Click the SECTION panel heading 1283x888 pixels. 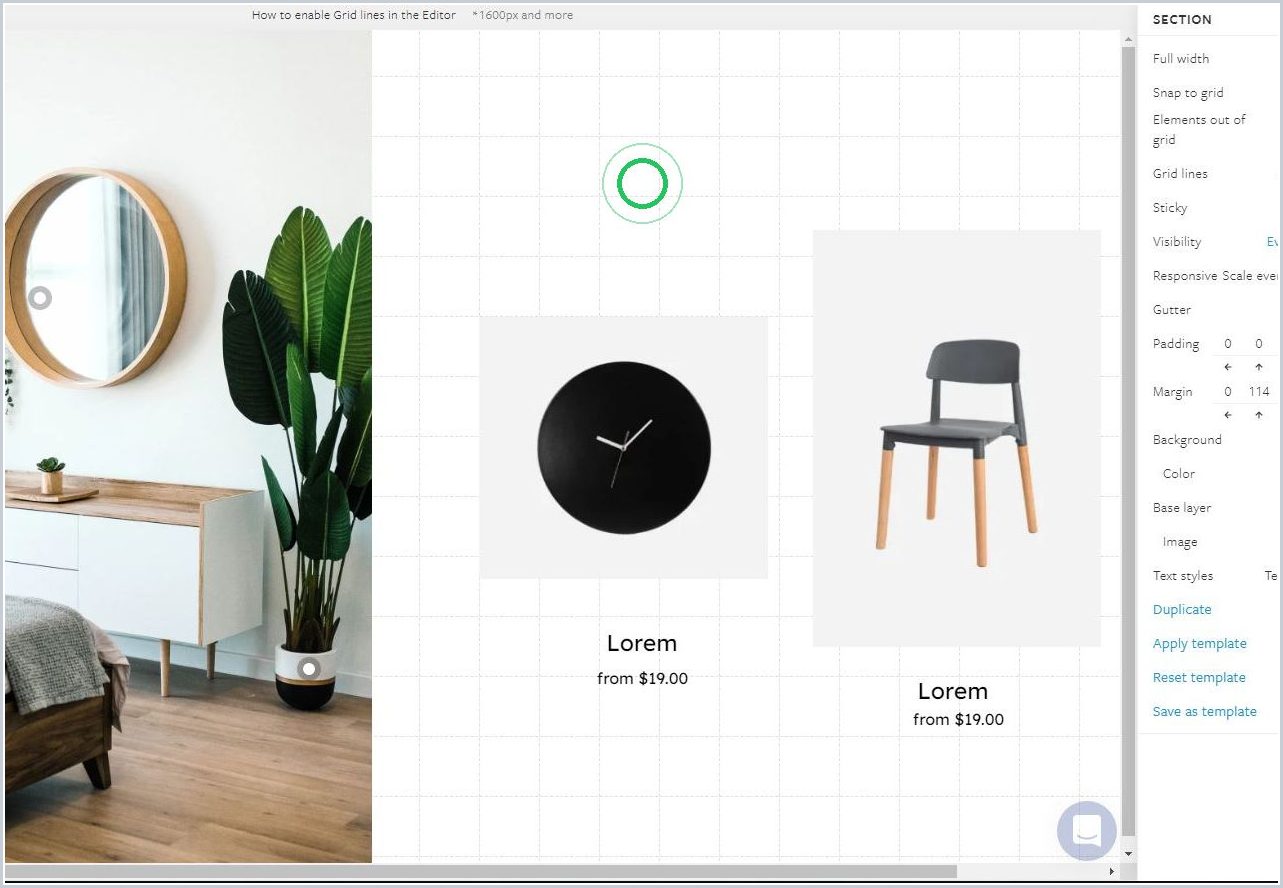[x=1182, y=19]
